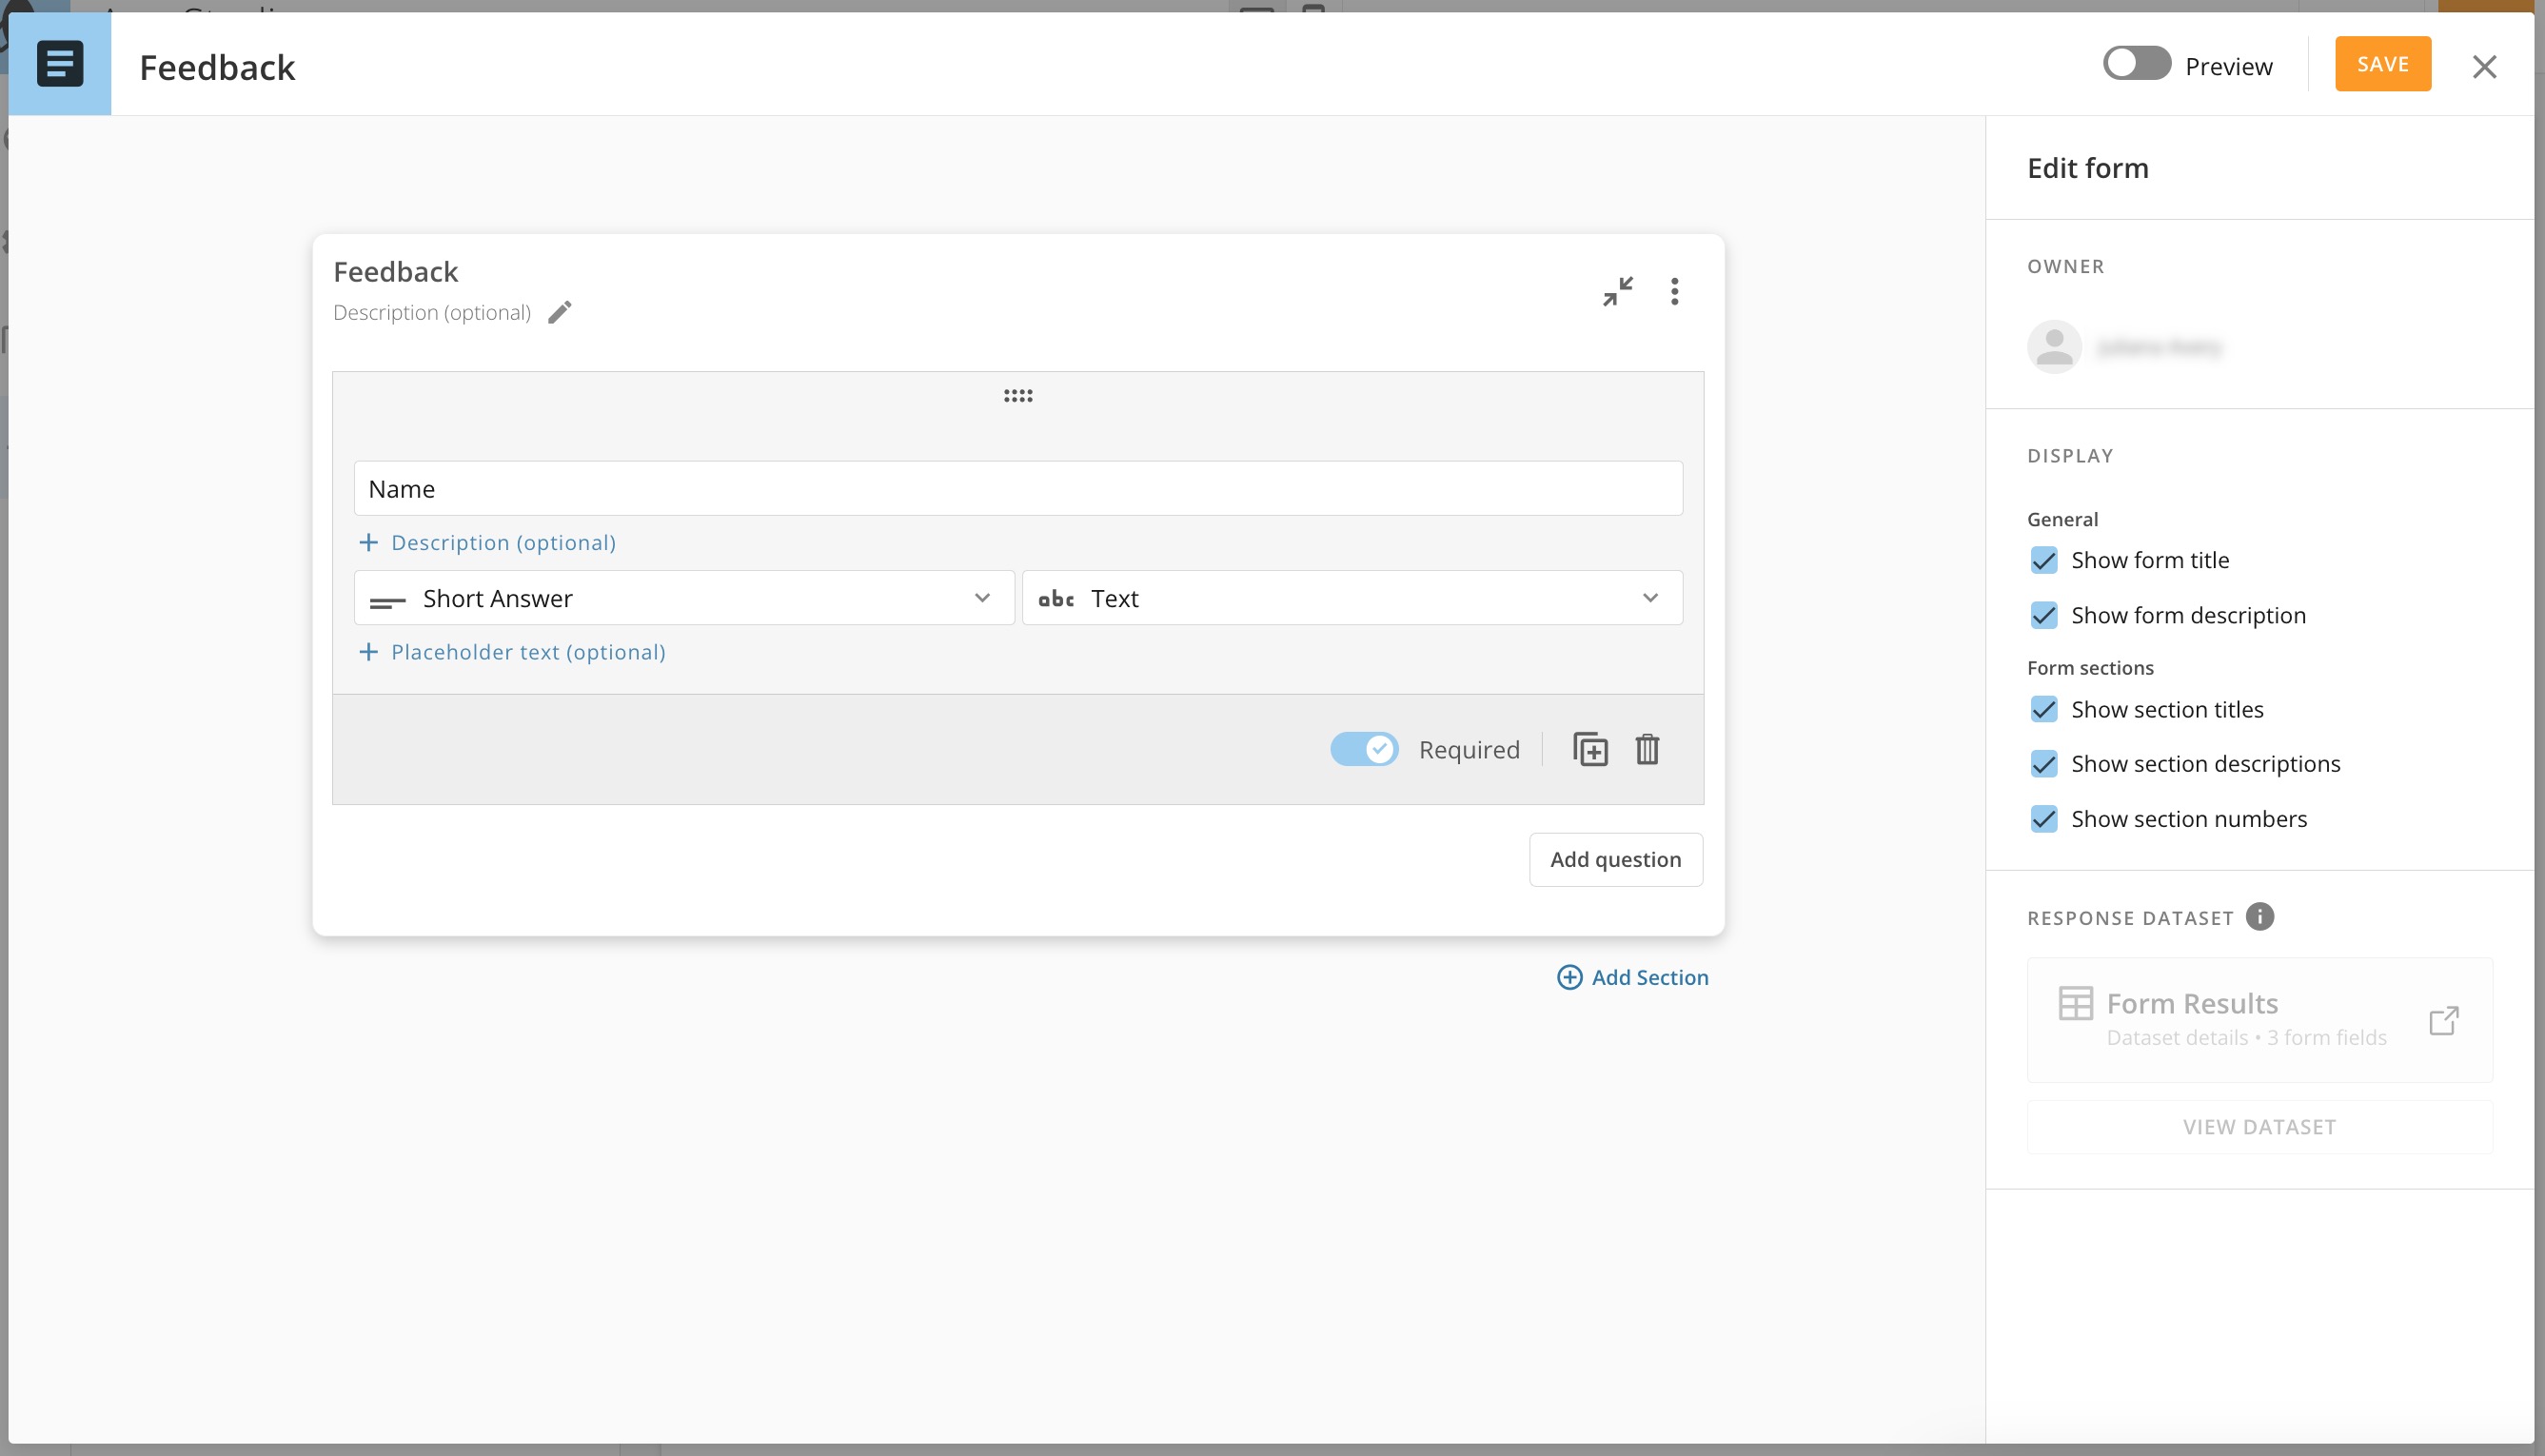Image resolution: width=2545 pixels, height=1456 pixels.
Task: Open the Short Answer question type dropdown
Action: (x=684, y=598)
